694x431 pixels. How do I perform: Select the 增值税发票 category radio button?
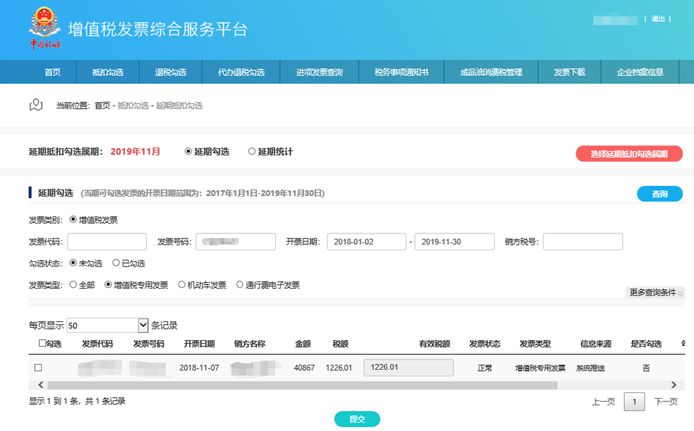coord(73,219)
